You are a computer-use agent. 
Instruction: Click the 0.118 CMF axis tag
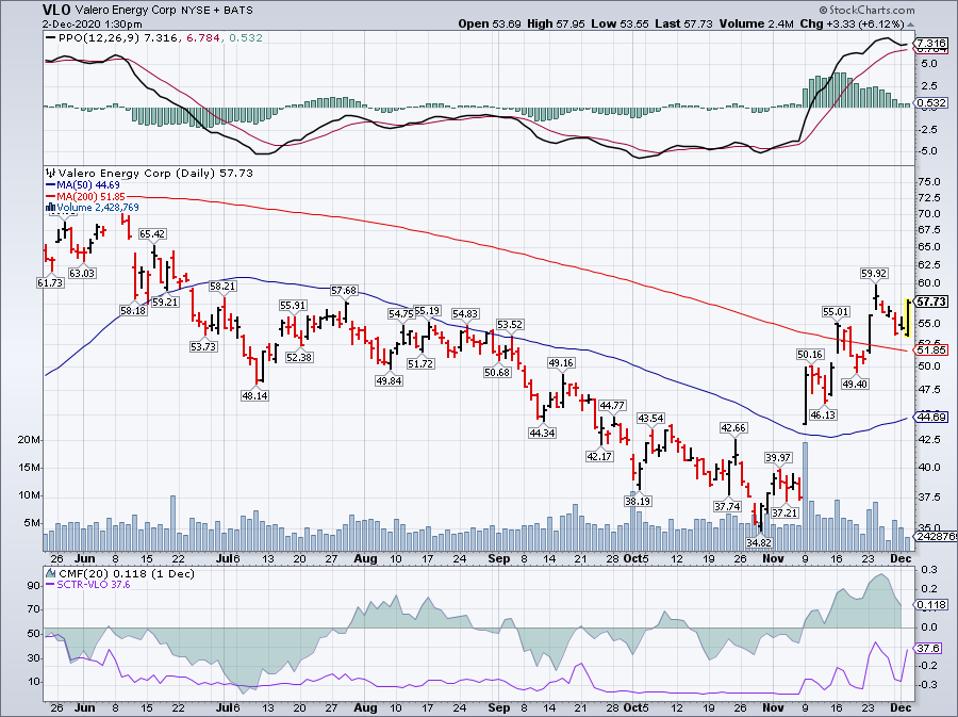(x=933, y=605)
